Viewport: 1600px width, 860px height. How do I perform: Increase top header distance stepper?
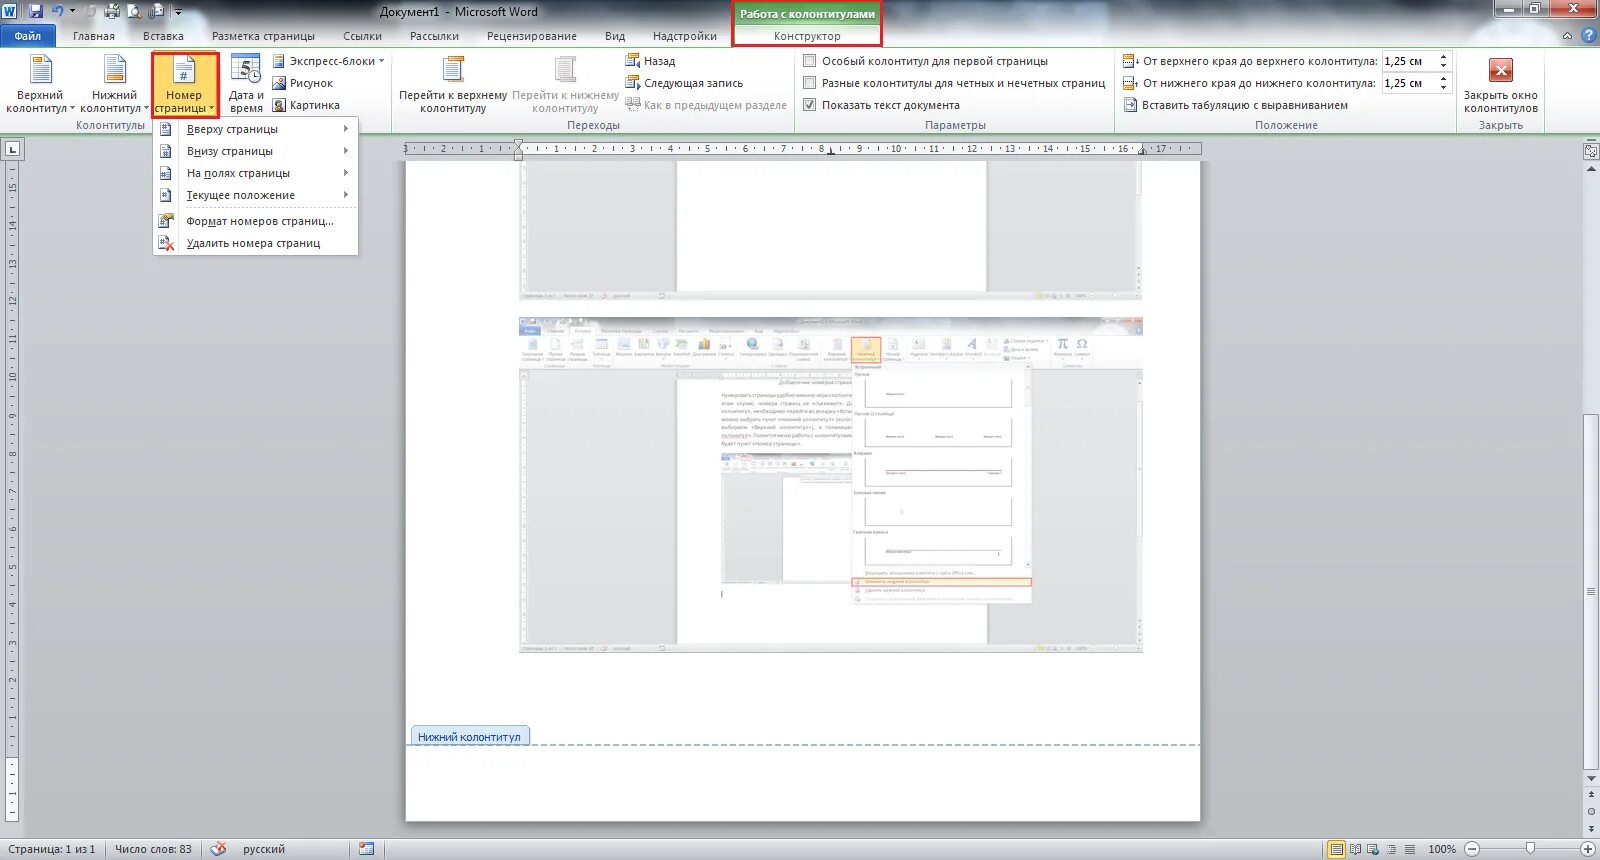(x=1443, y=57)
